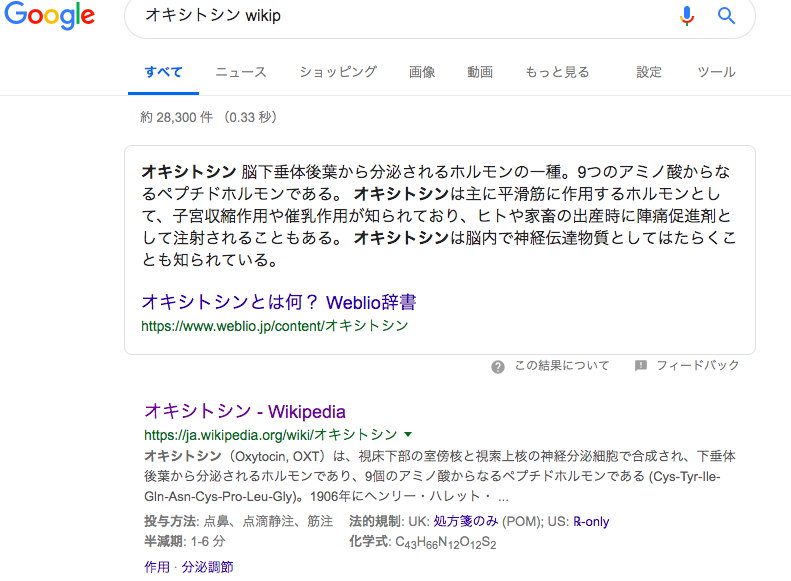Select the すべて tab
The height and width of the screenshot is (581, 791).
pos(163,72)
